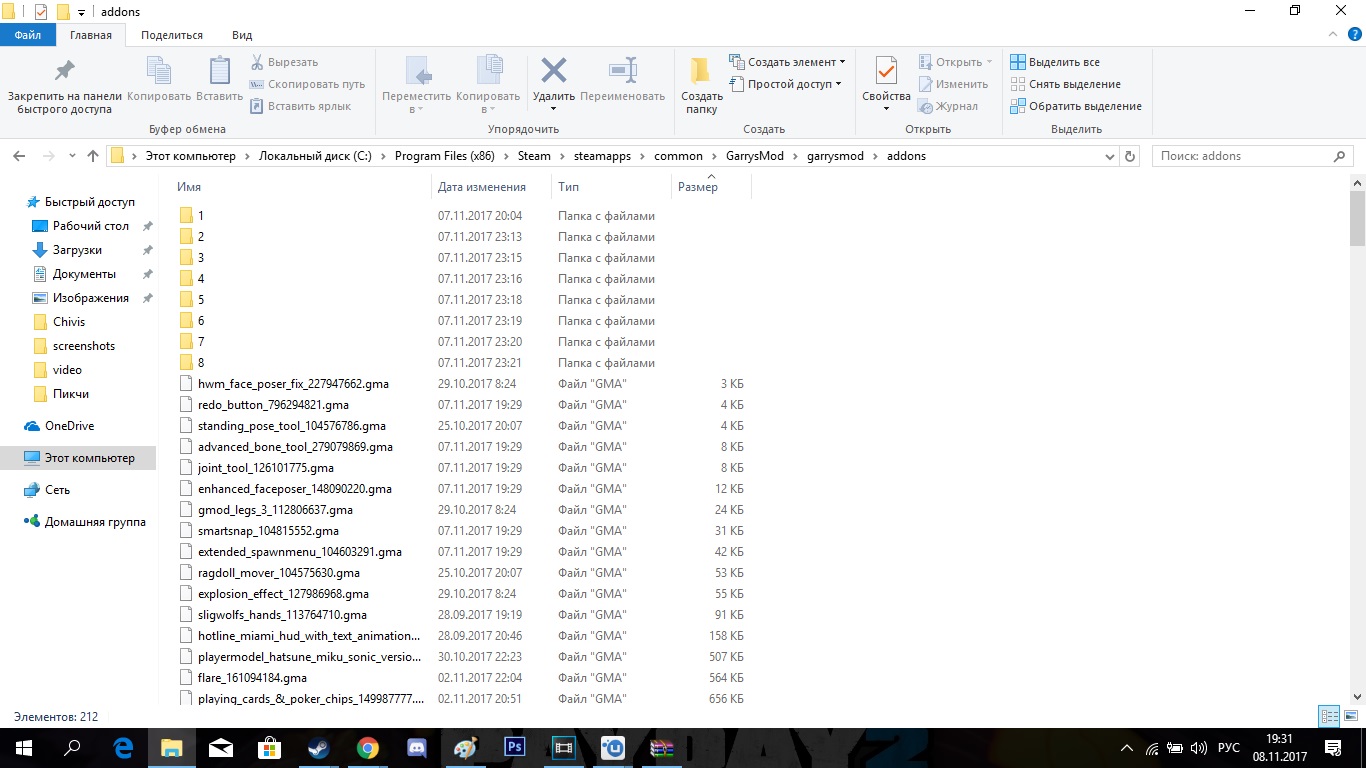Click the Windows Start button
Screen dimensions: 1366x768
pyautogui.click(x=23, y=748)
